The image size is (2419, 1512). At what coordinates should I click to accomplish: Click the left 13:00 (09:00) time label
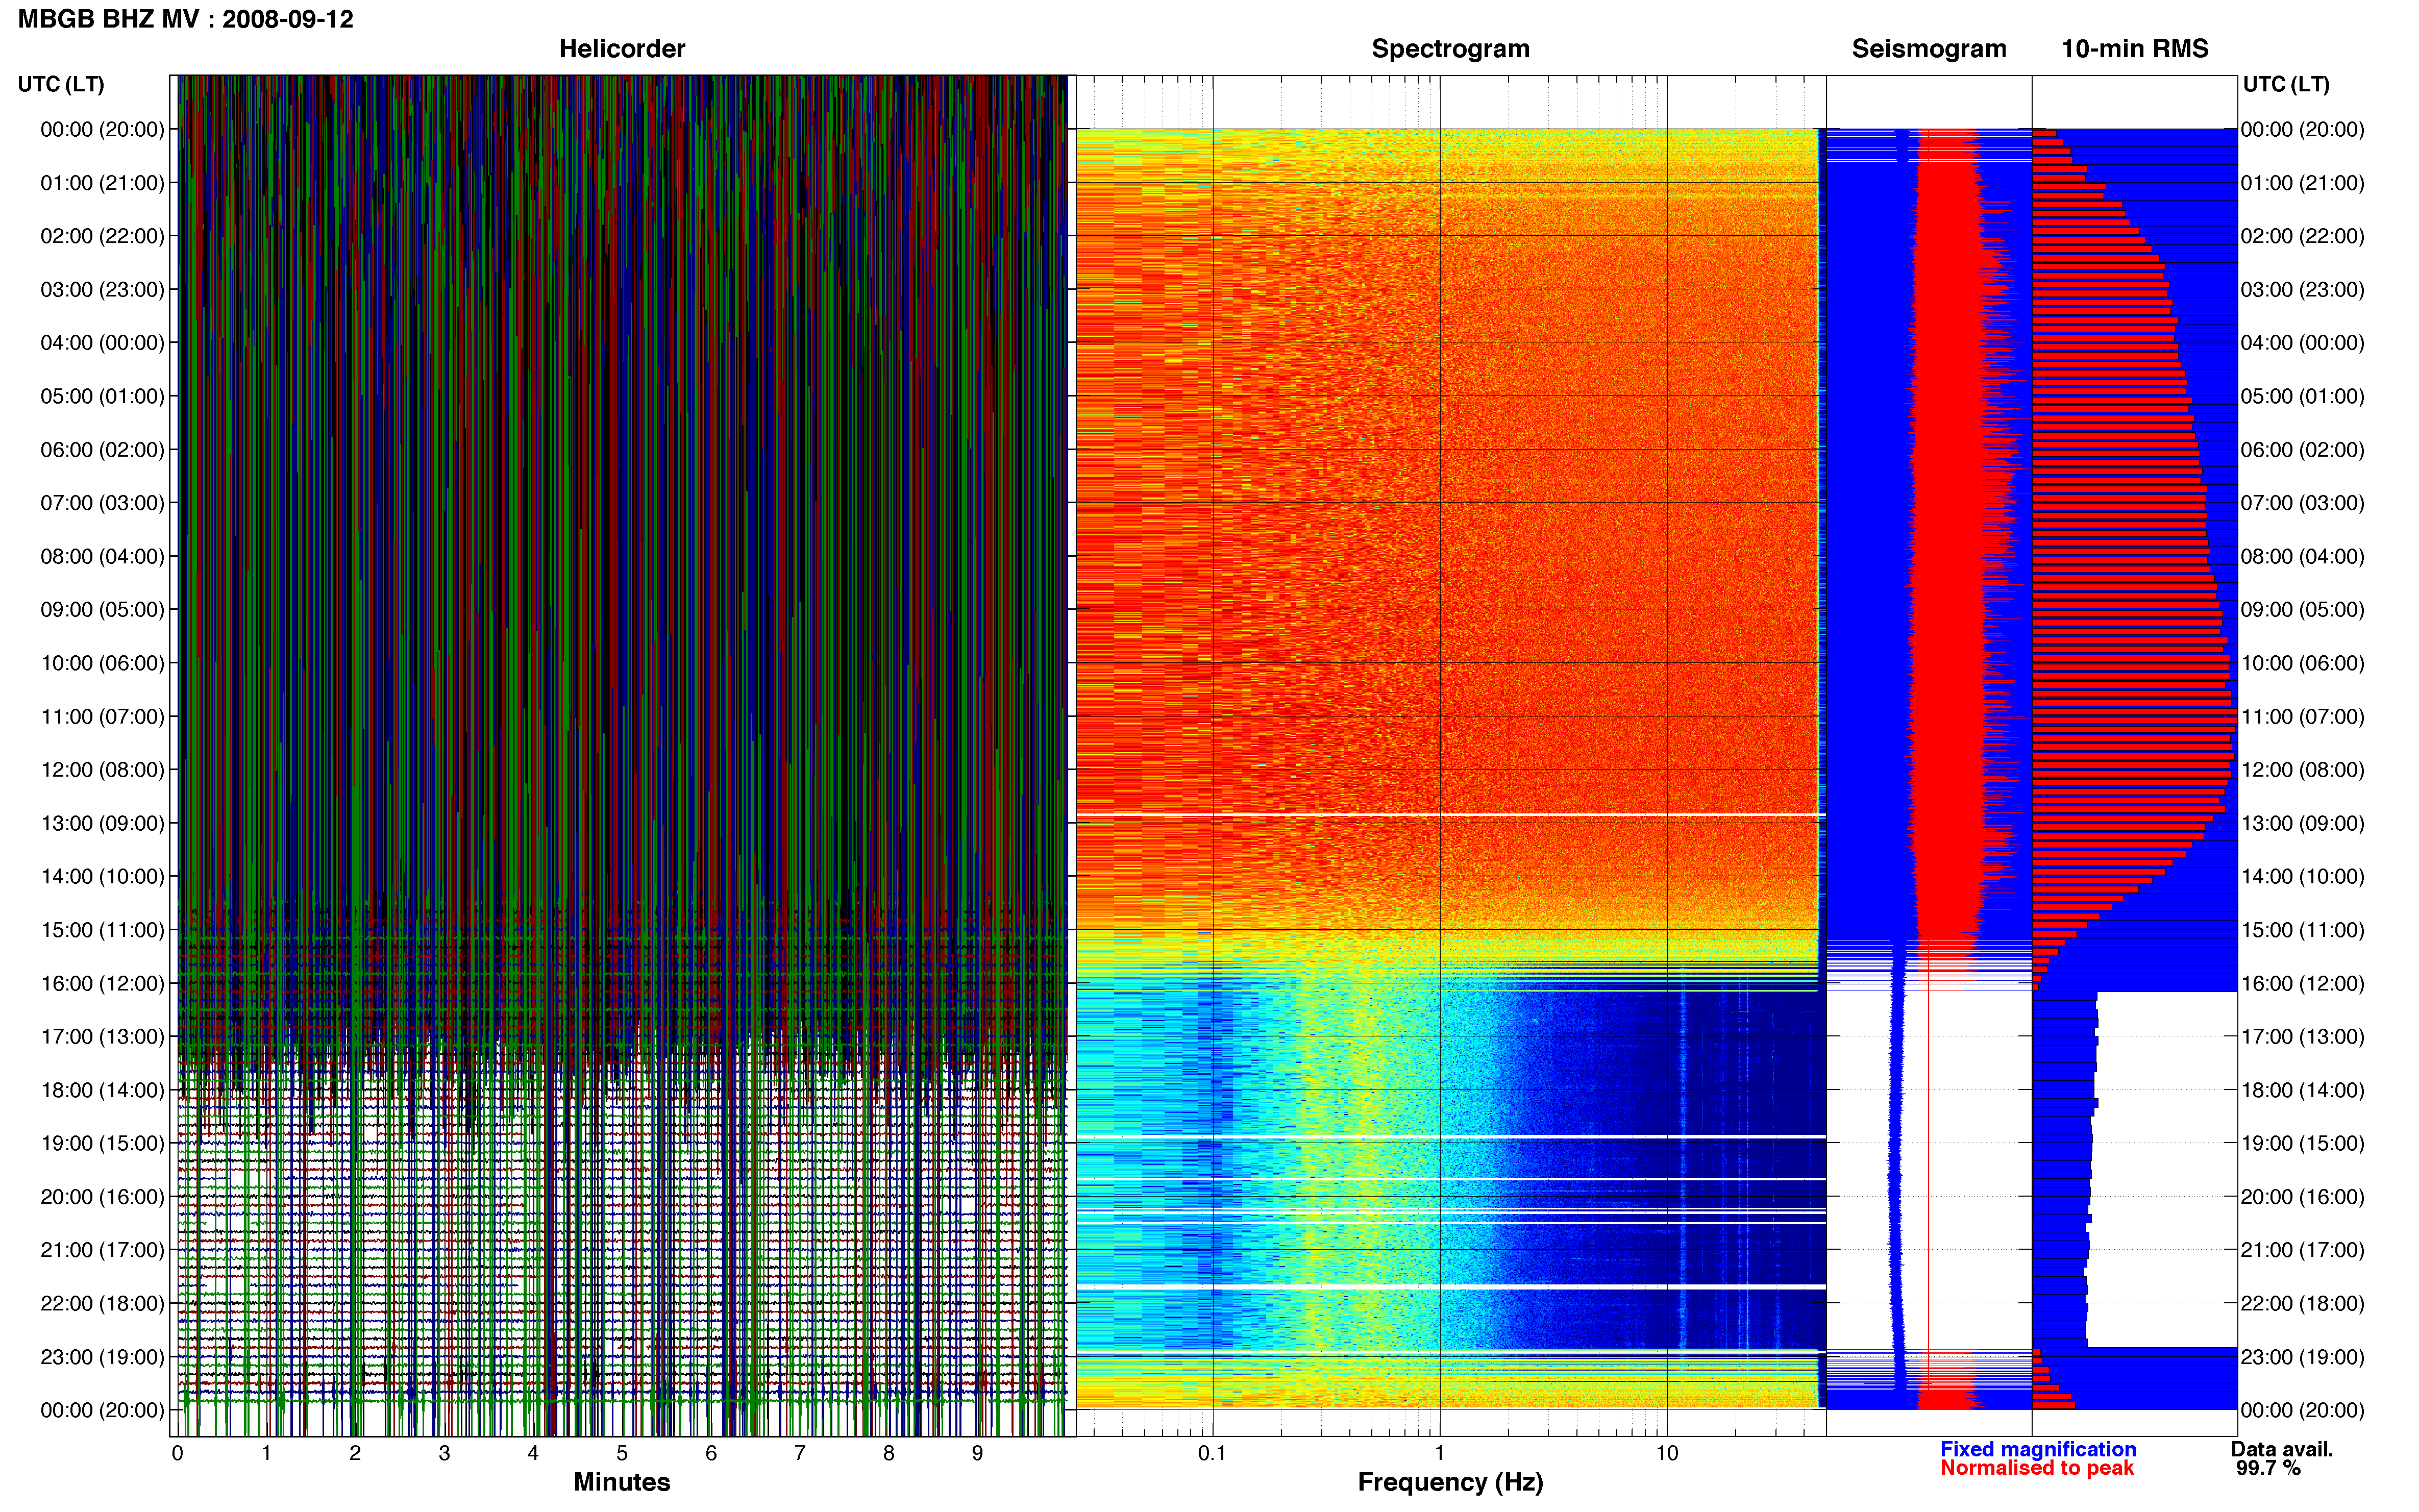[102, 823]
